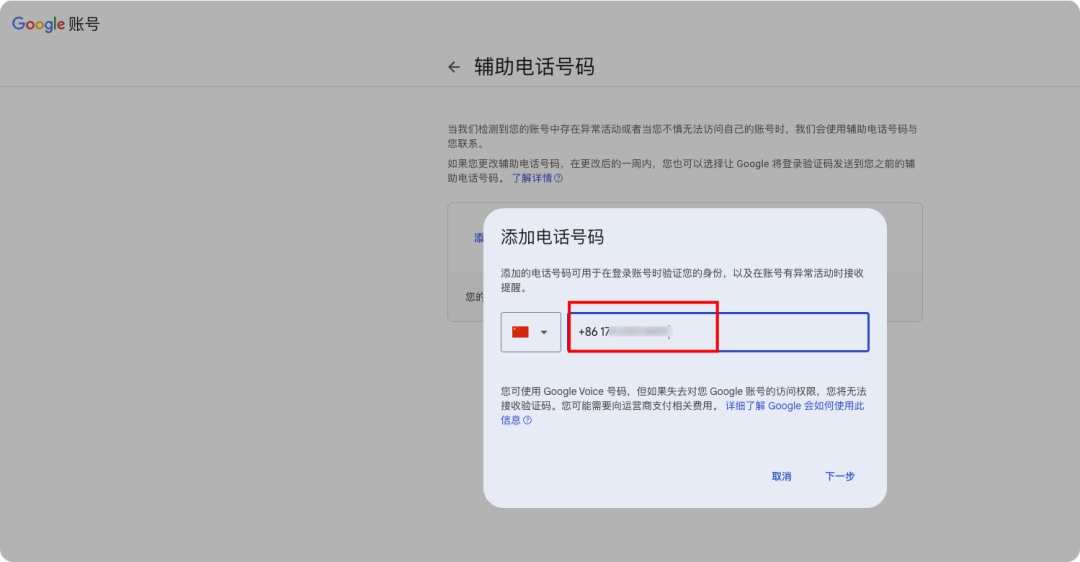Open the 了解详情 link on background page
The image size is (1080, 562).
click(x=537, y=178)
